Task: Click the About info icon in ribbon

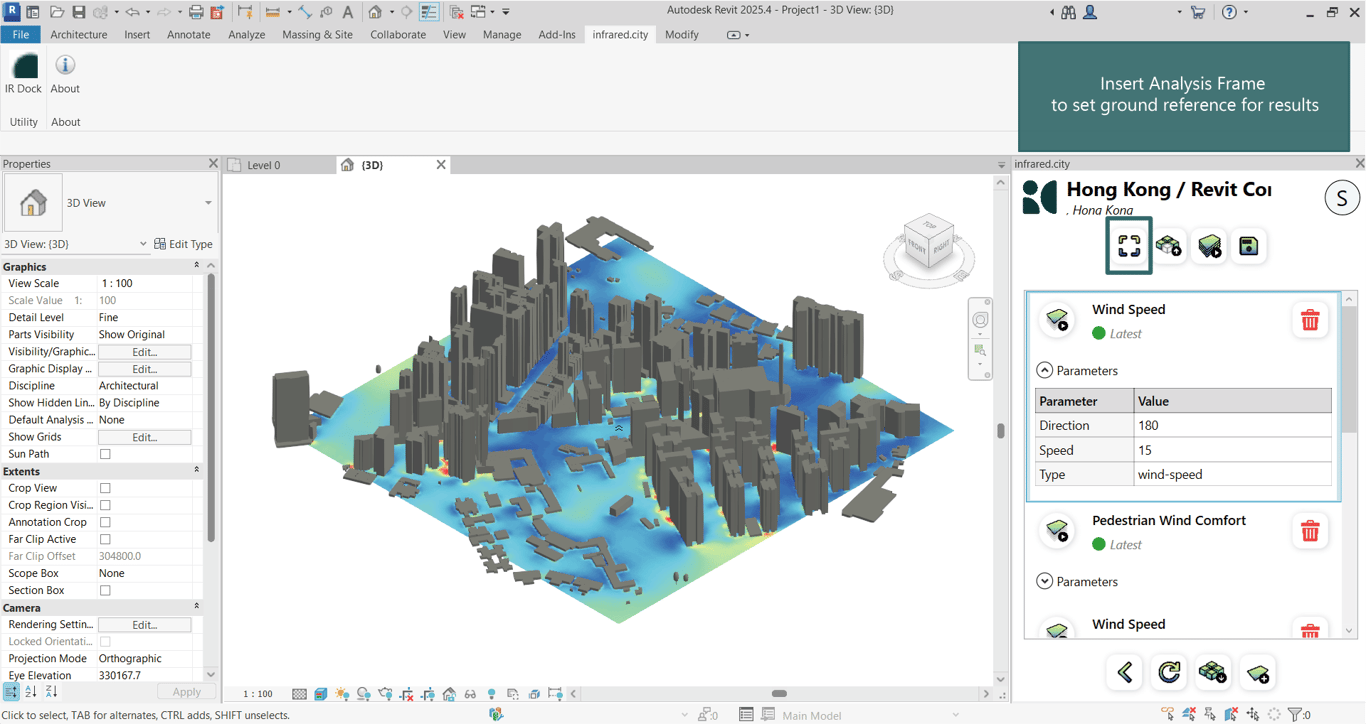Action: (x=65, y=67)
